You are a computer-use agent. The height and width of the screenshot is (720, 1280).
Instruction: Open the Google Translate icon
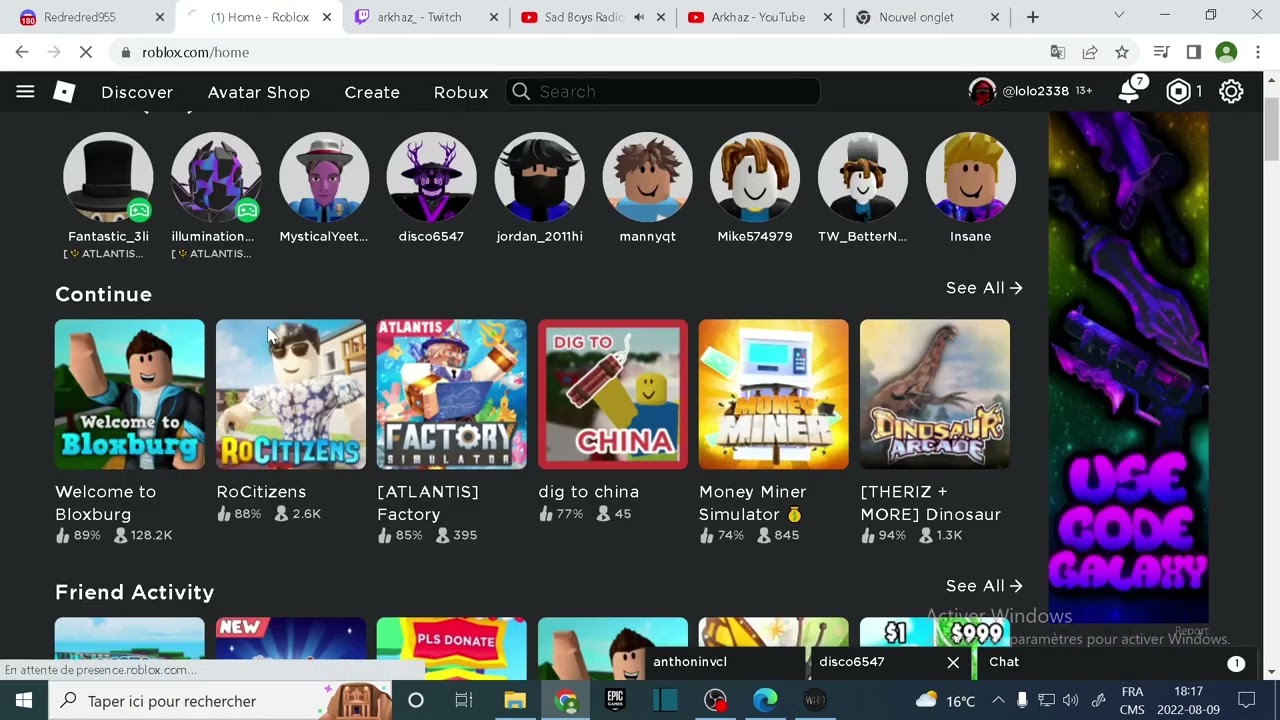[x=1058, y=52]
